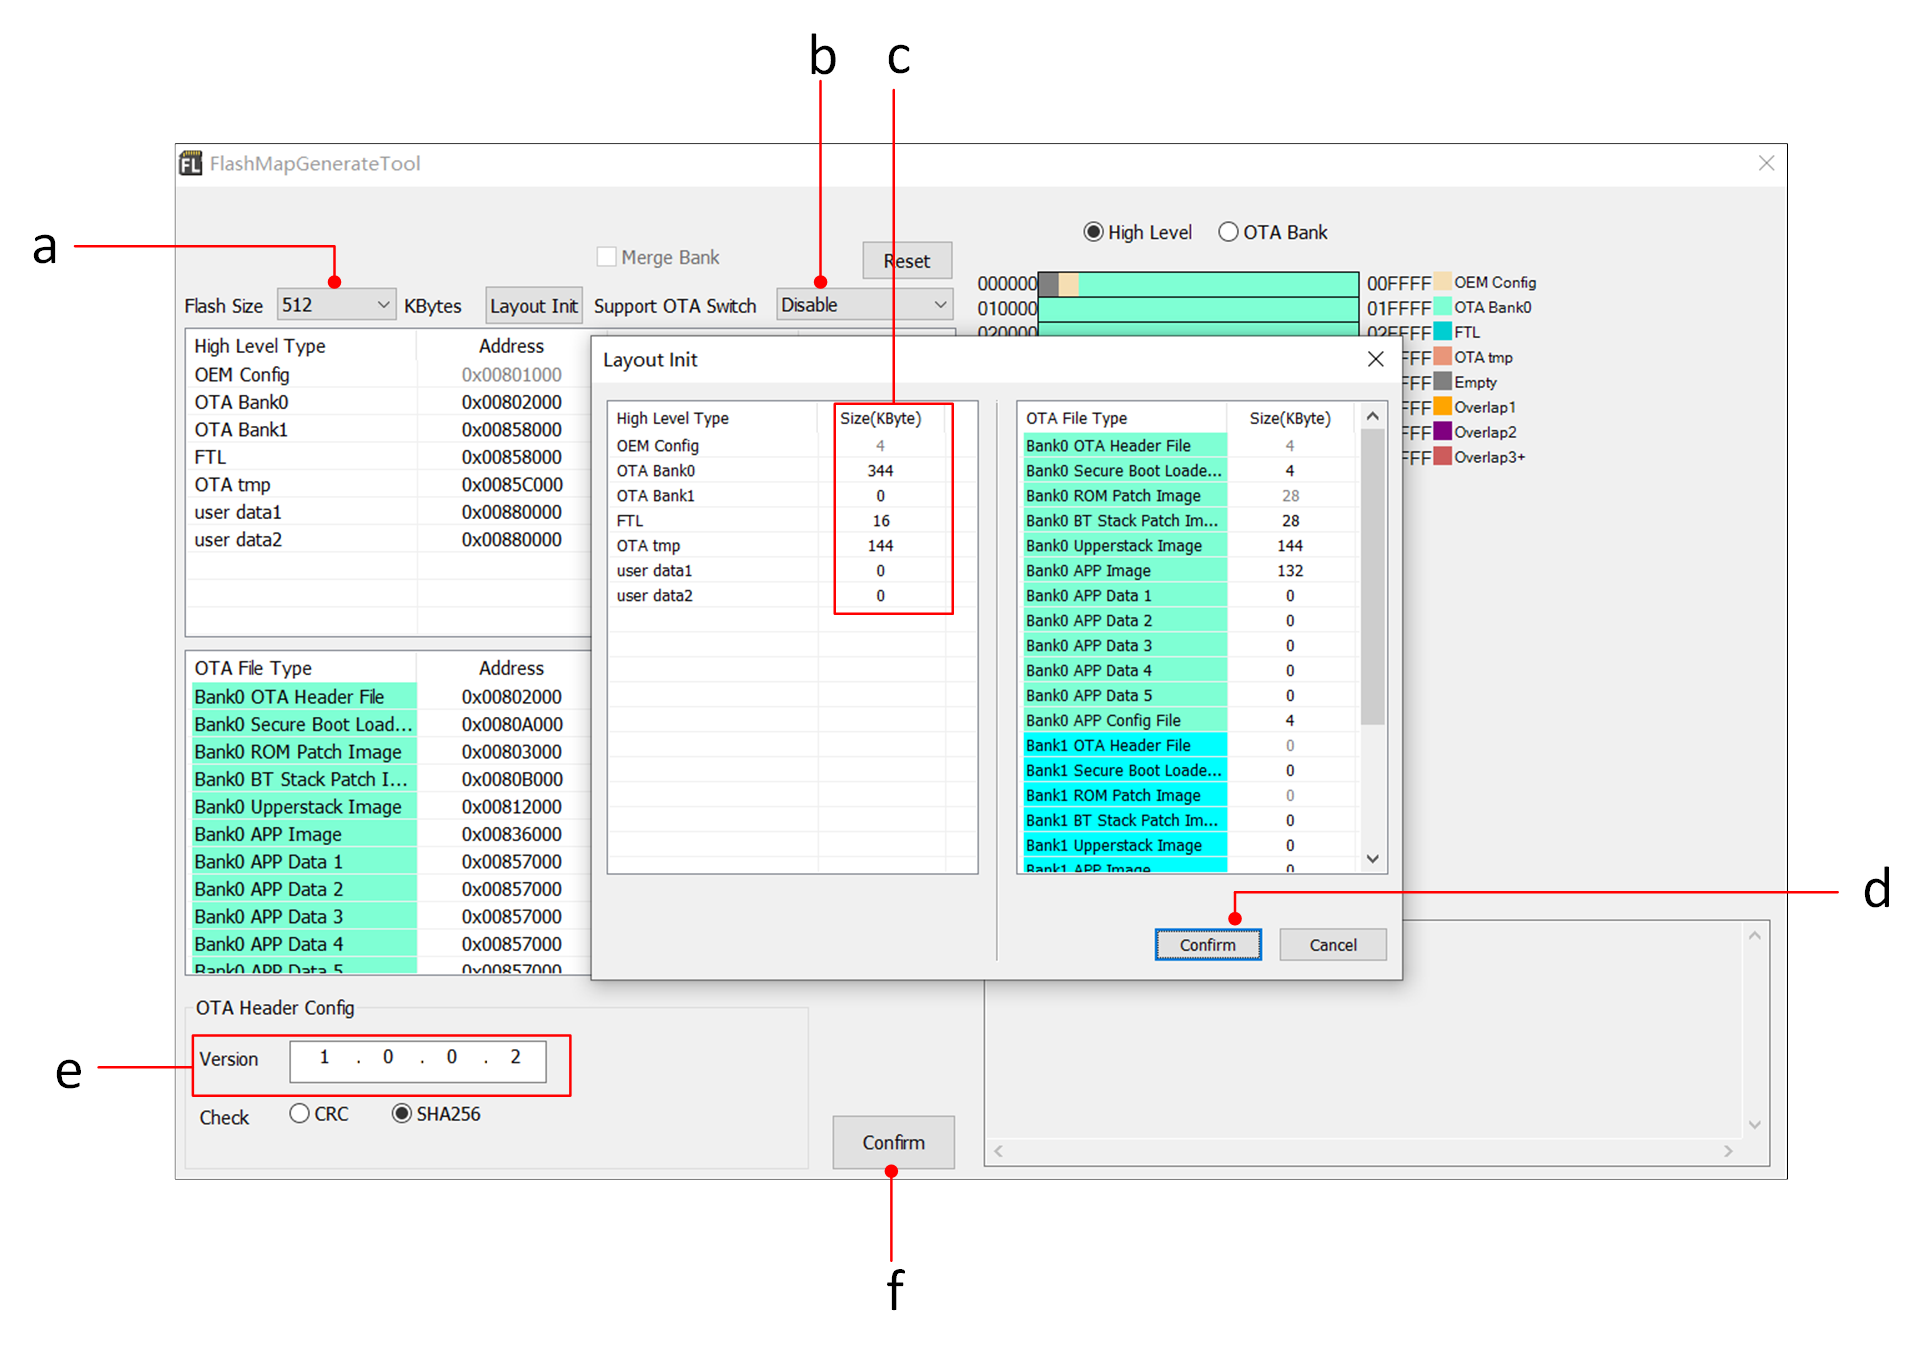1924x1357 pixels.
Task: Choose CRC check option
Action: 299,1113
